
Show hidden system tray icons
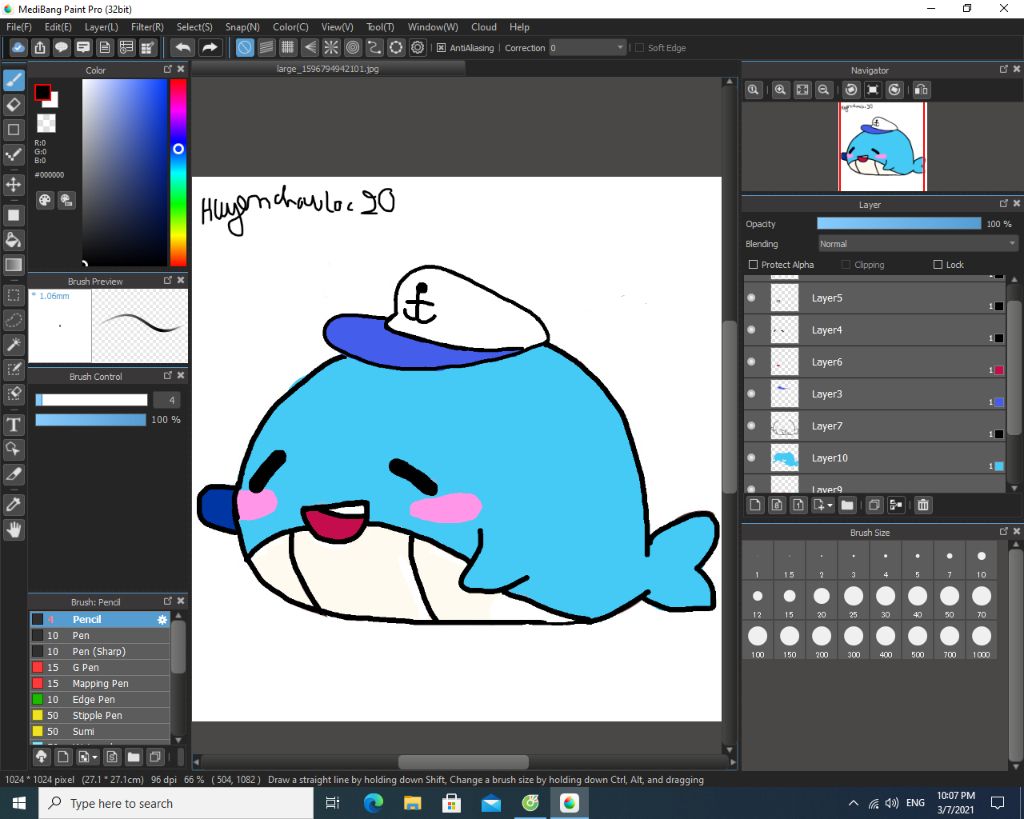[853, 803]
